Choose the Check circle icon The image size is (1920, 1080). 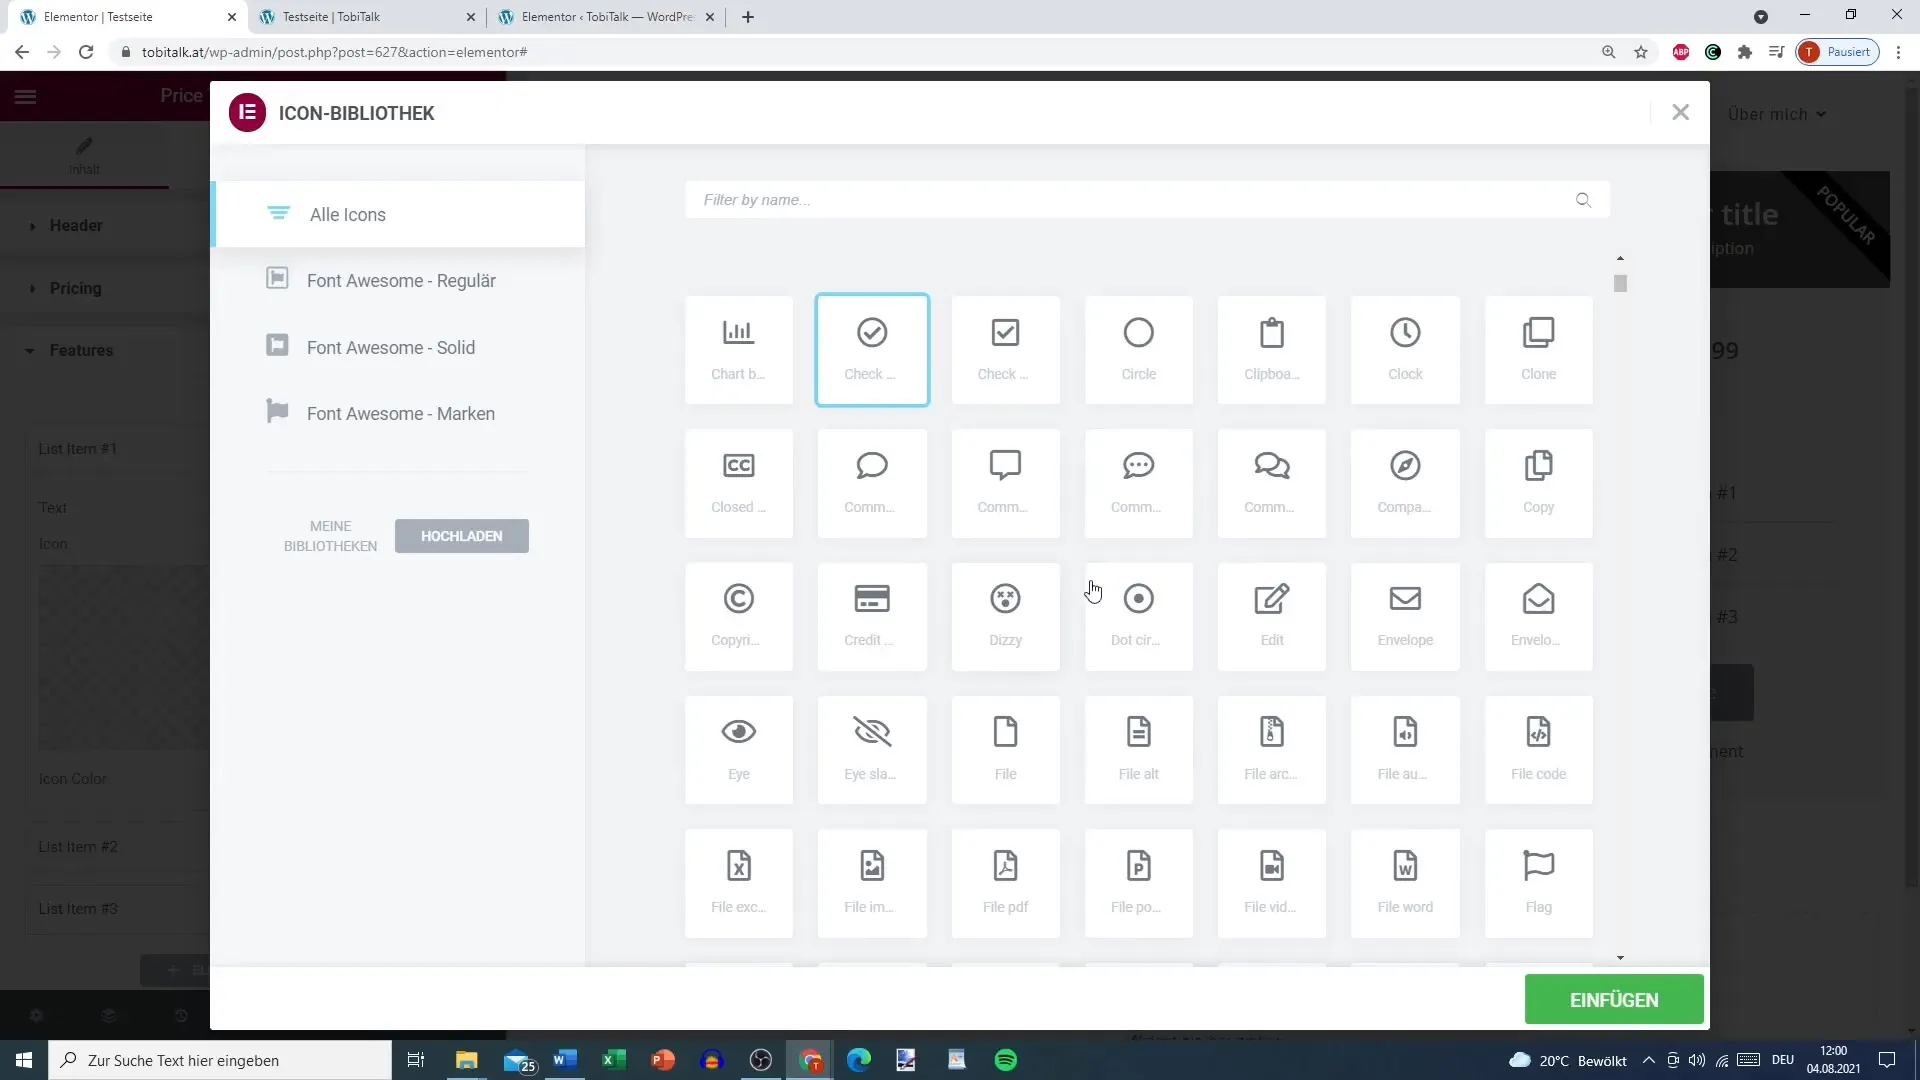point(872,350)
